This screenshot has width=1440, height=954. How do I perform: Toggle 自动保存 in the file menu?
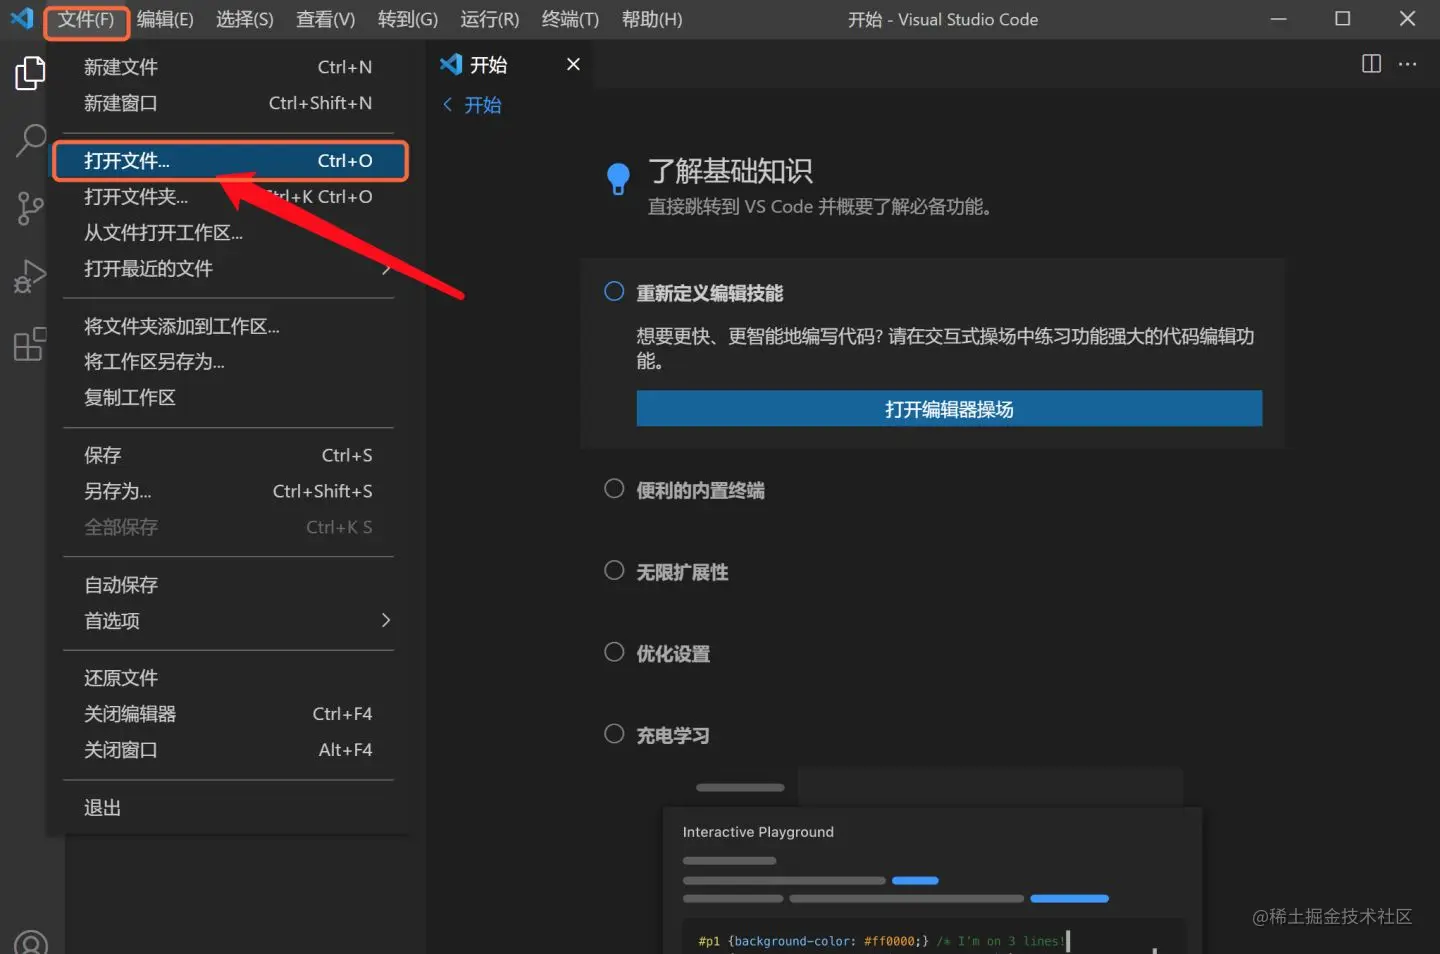tap(229, 585)
